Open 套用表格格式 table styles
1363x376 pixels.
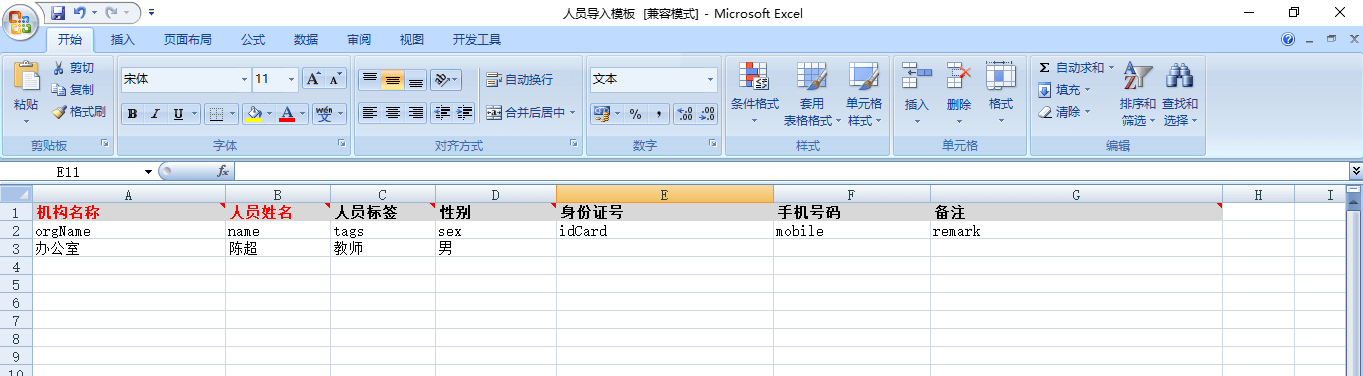tap(811, 93)
